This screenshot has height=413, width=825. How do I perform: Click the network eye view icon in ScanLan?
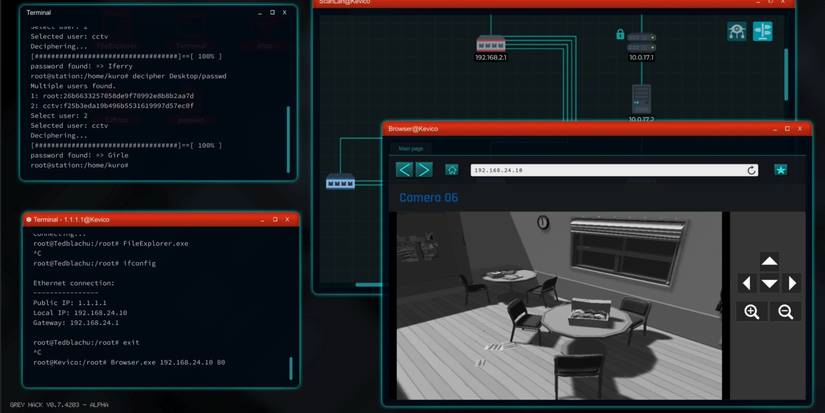tap(737, 32)
